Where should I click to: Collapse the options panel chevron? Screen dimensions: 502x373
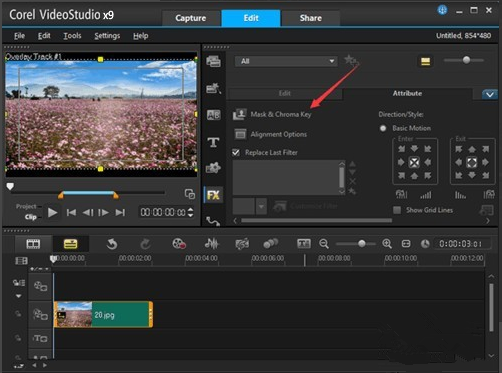pos(490,95)
